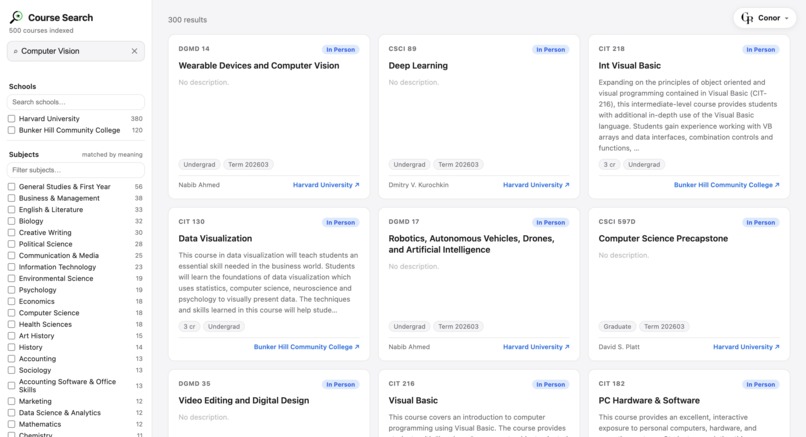The height and width of the screenshot is (437, 806).
Task: Toggle Art History subject filter
Action: [x=11, y=336]
